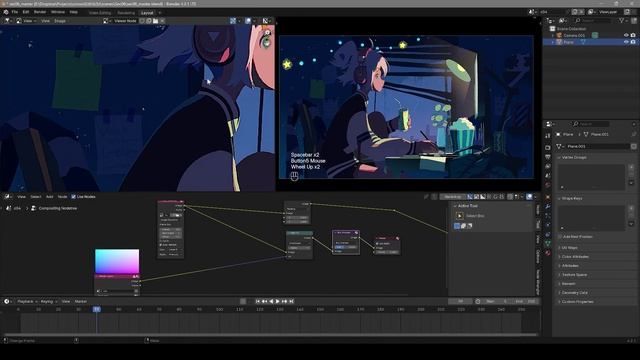Open the View mode dropdown in image editor
The image size is (640, 360).
coord(27,20)
